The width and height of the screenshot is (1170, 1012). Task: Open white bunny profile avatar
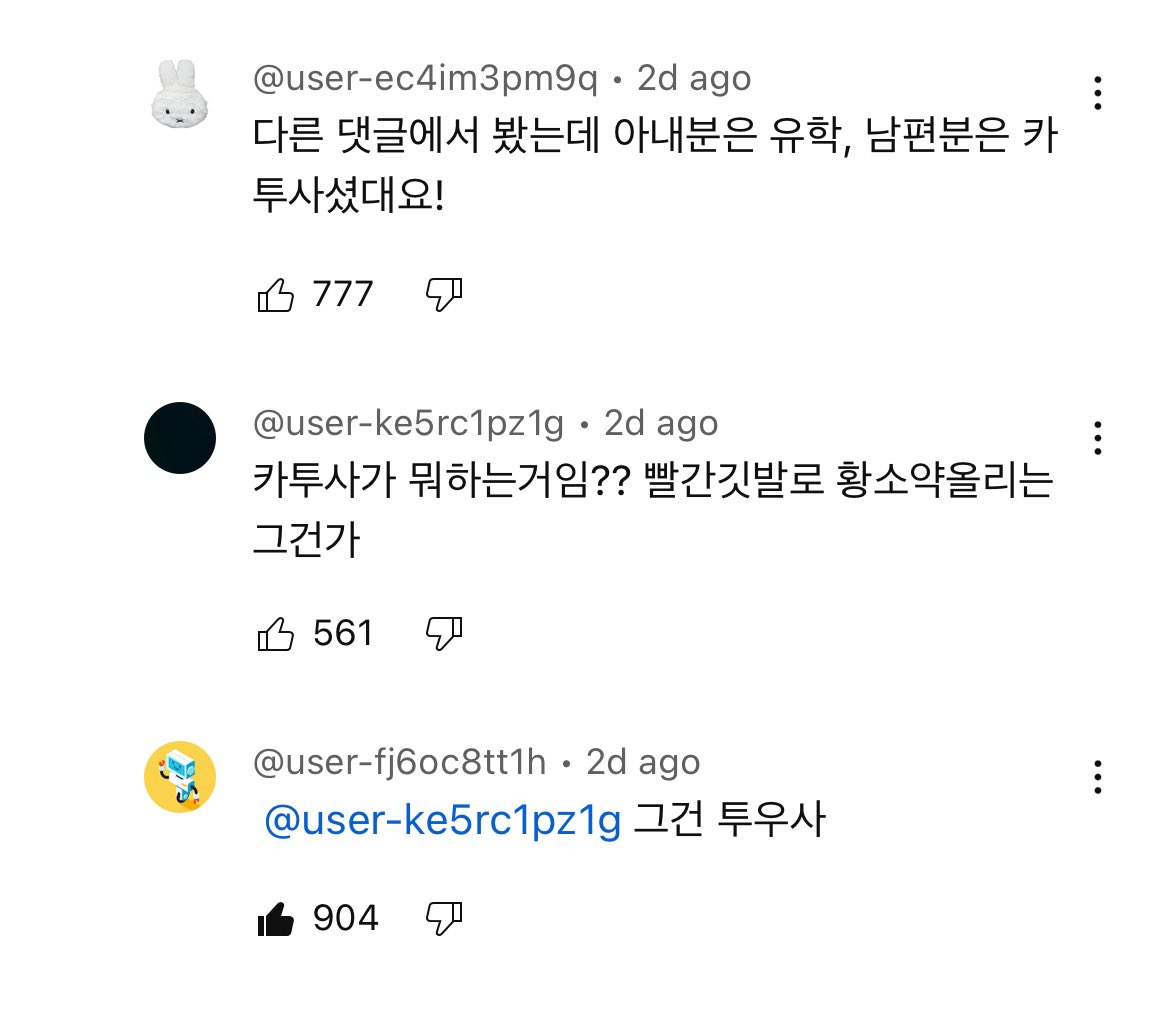point(180,93)
